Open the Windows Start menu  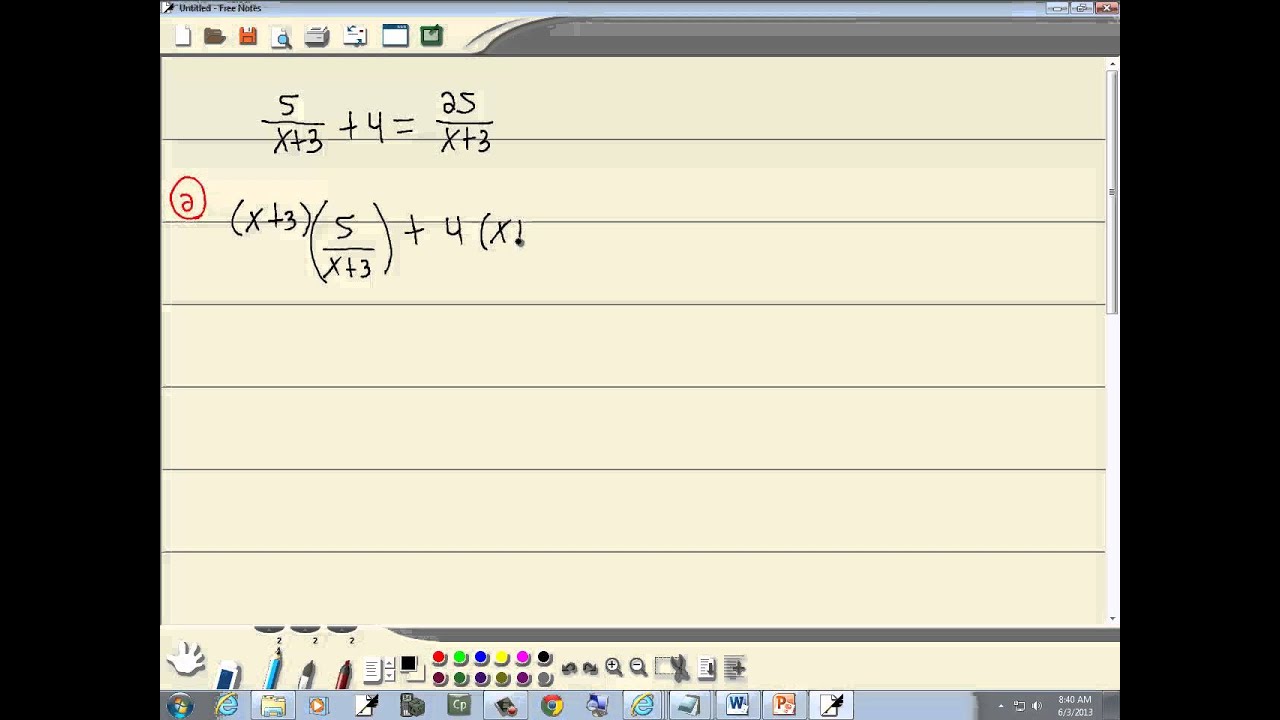click(181, 705)
